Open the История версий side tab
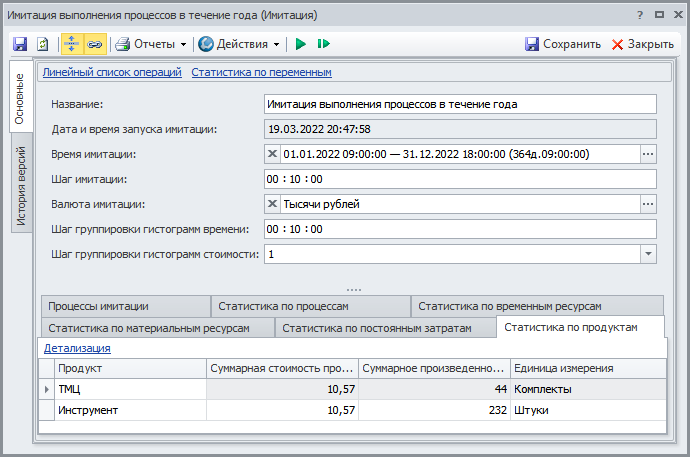Screen dimensions: 690x457 [x=22, y=187]
